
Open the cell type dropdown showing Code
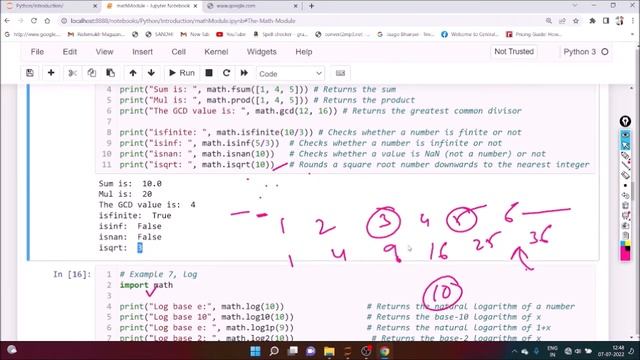coord(290,74)
